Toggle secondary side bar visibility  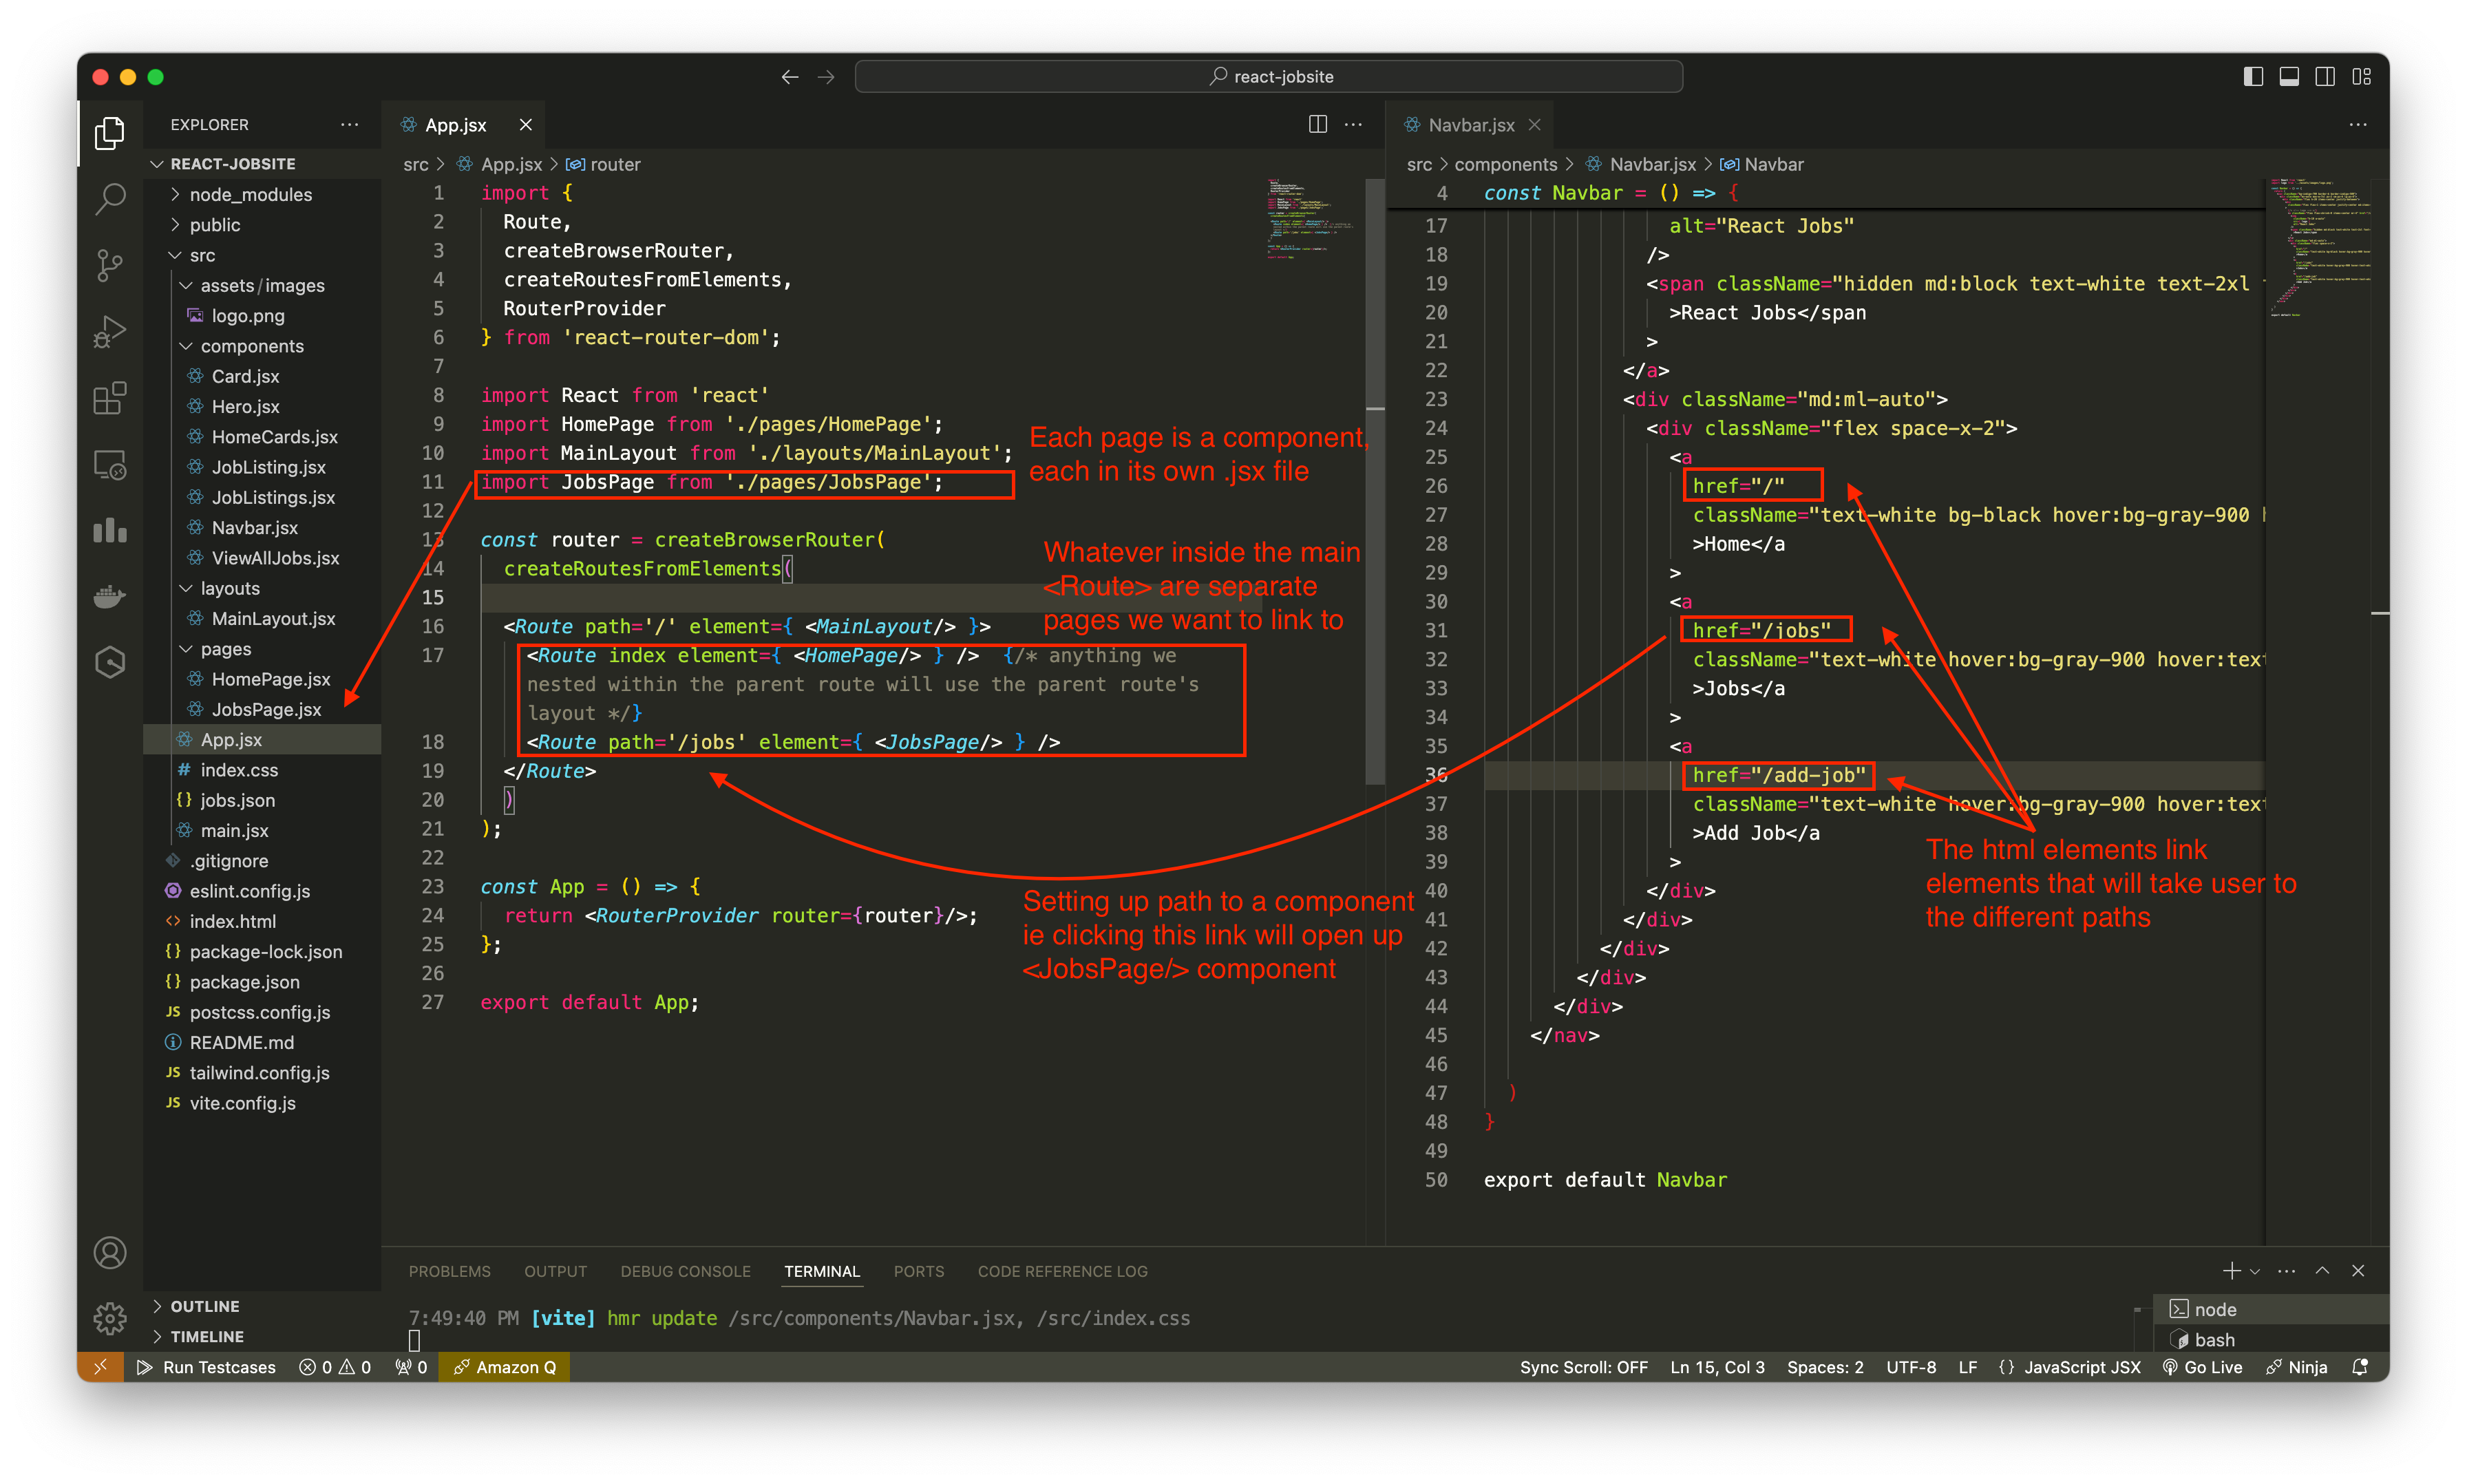pyautogui.click(x=2325, y=77)
